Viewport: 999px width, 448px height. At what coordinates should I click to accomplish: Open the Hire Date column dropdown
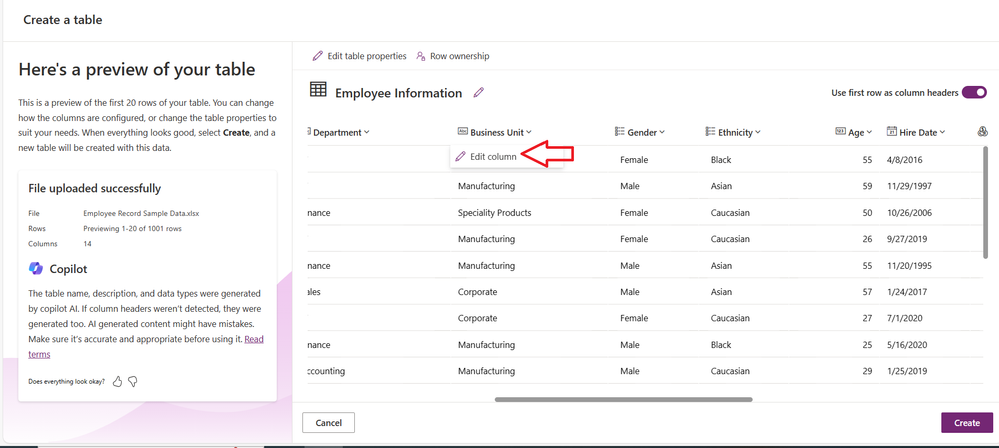[942, 133]
